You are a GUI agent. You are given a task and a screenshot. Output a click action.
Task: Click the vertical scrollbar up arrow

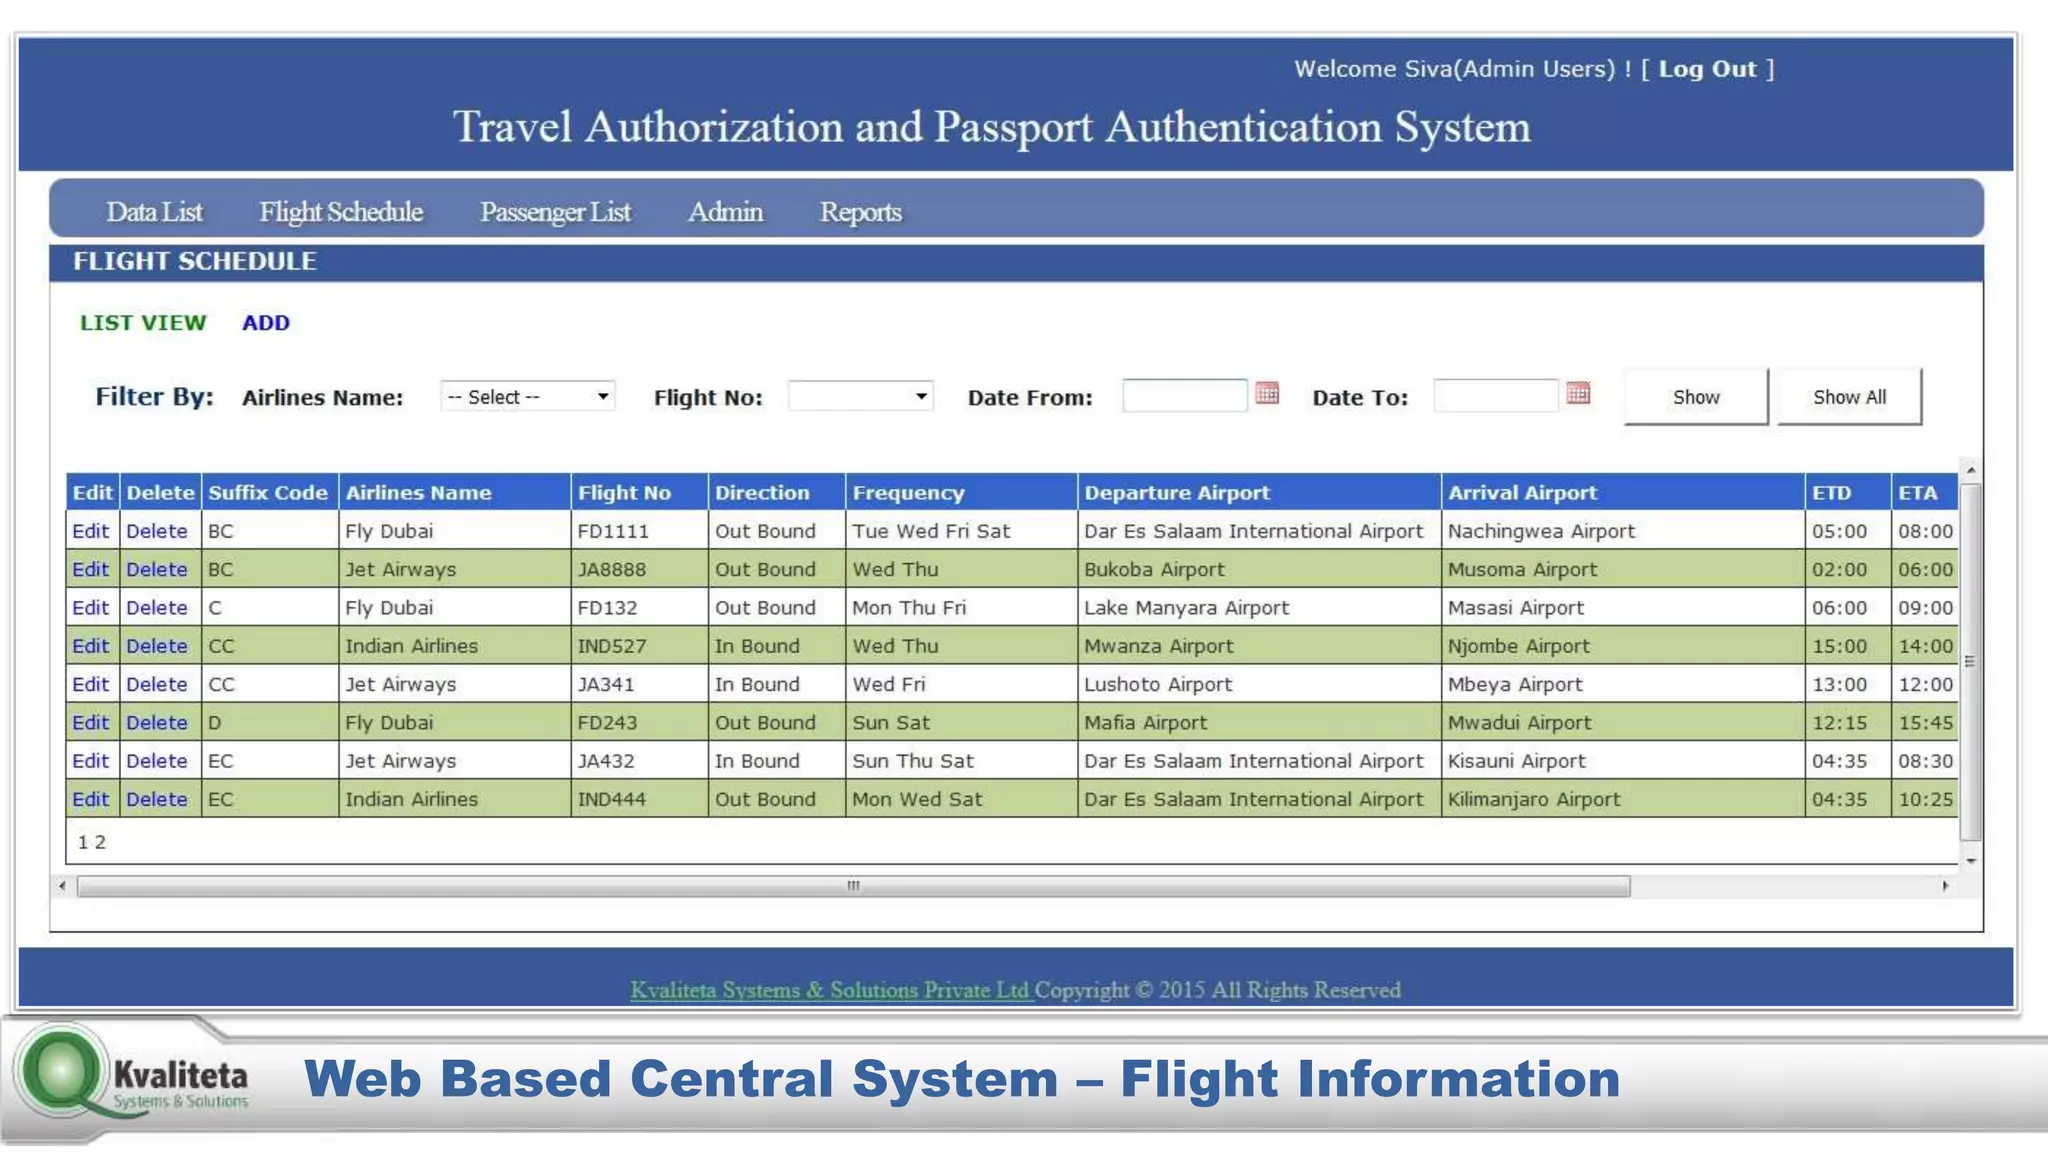1971,469
